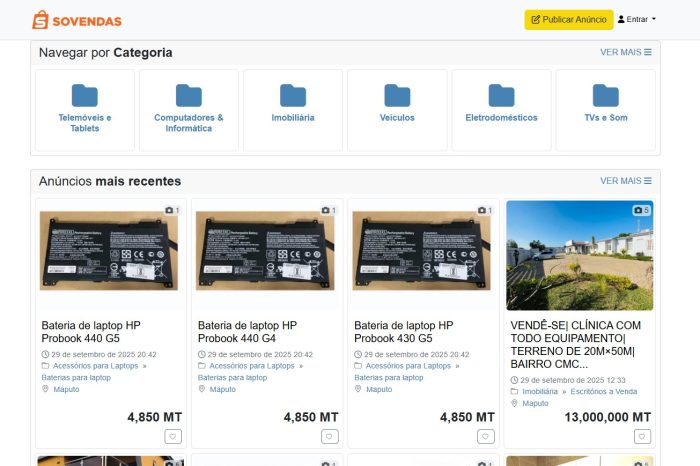The image size is (700, 466).
Task: Click the location pin icon on Probook 430 G5 card
Action: point(358,389)
